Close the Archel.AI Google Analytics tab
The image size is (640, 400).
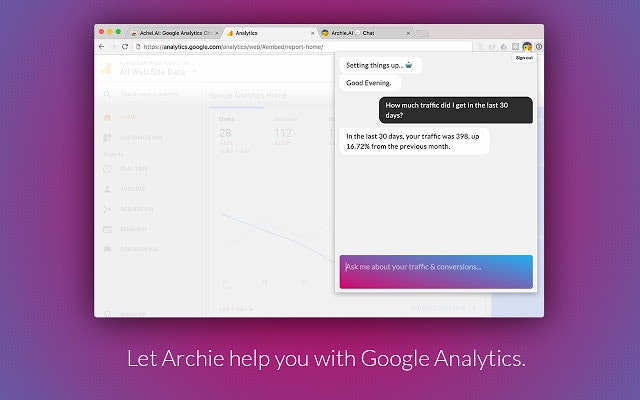[217, 33]
